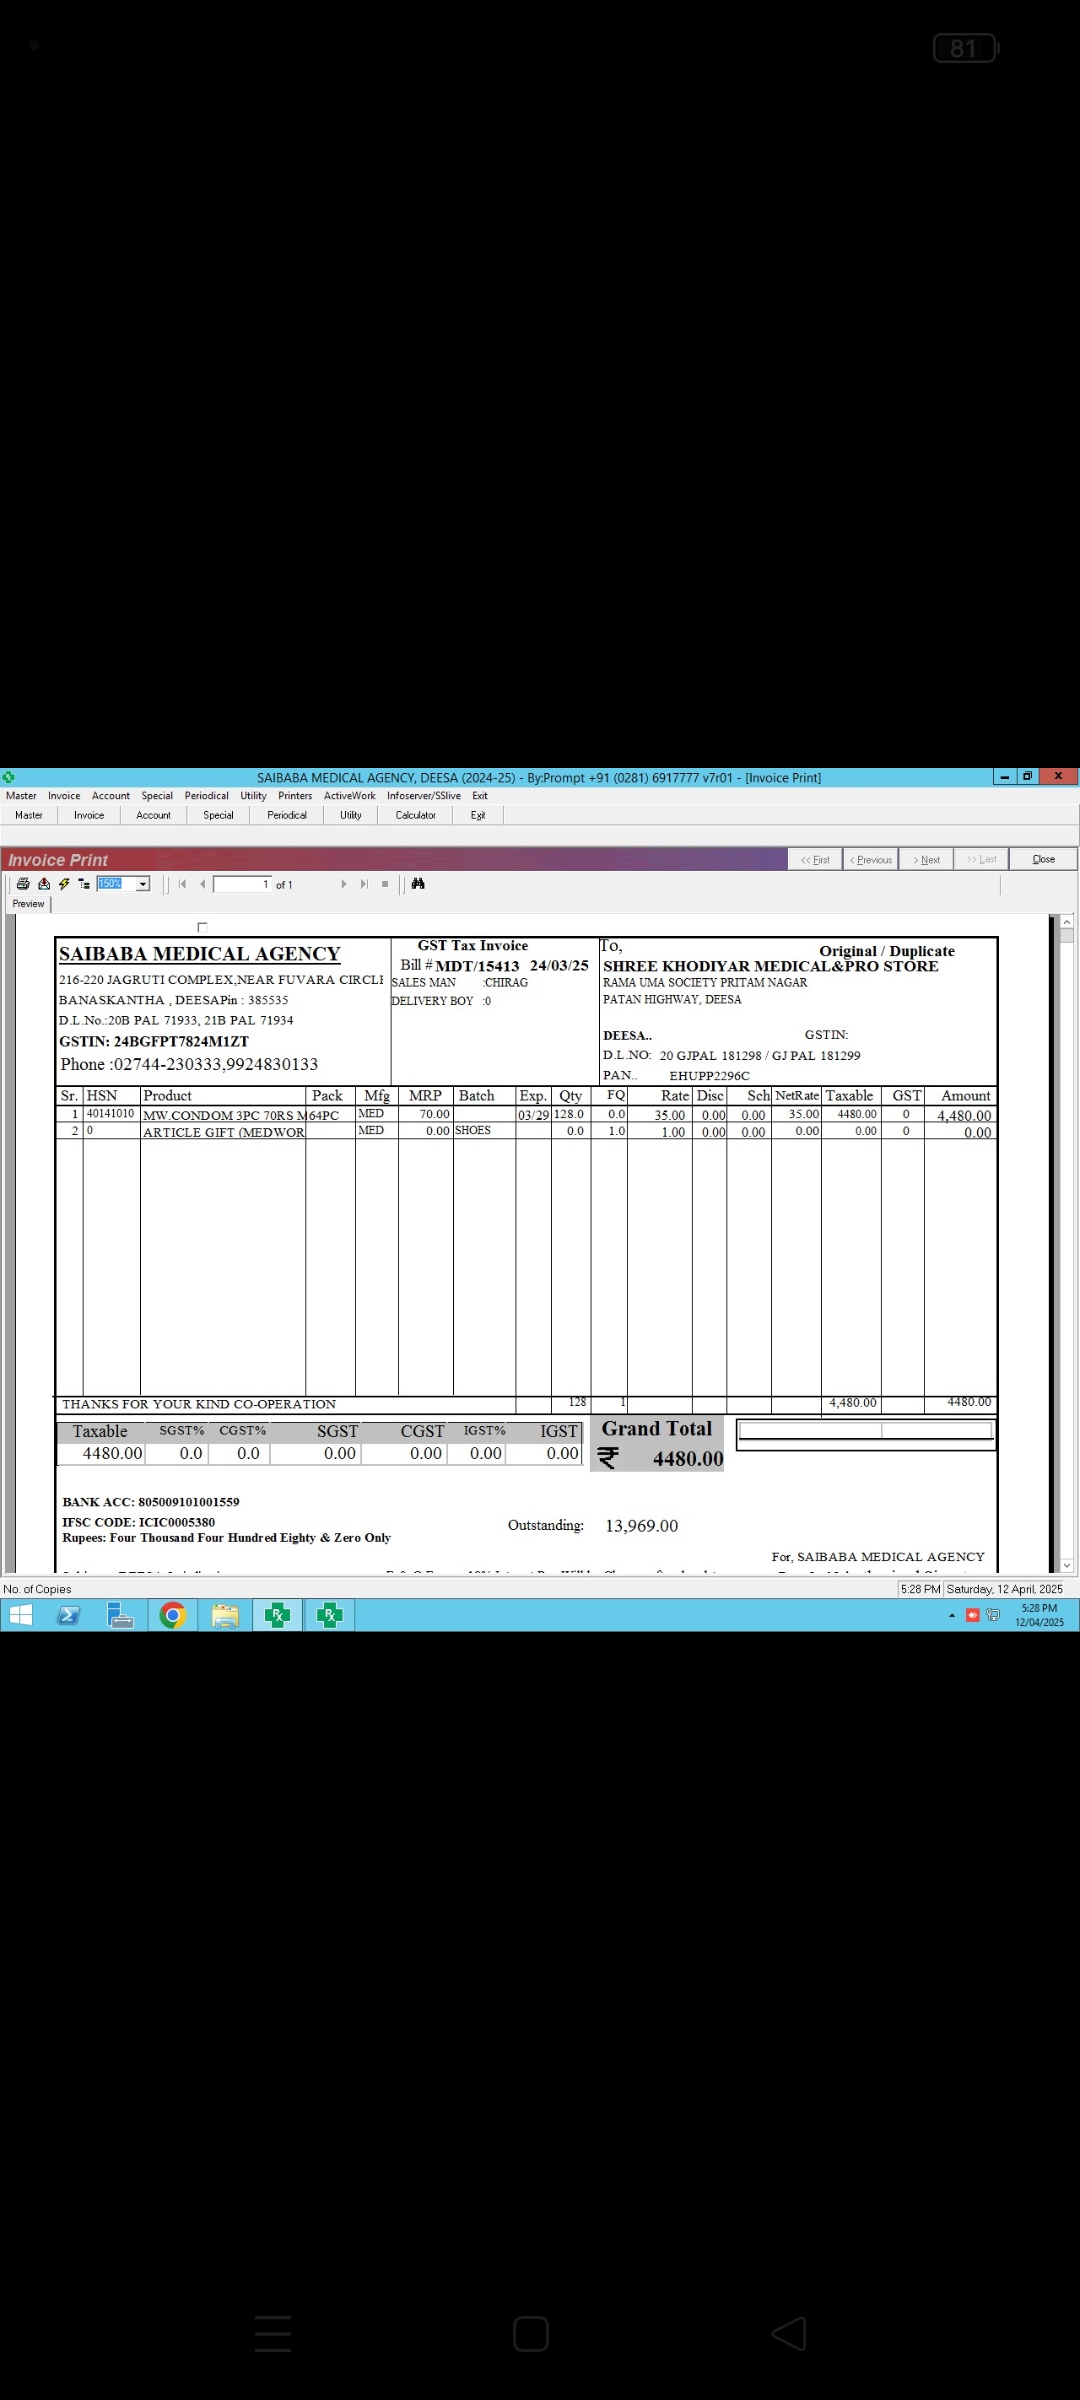
Task: Click the print report printer icon
Action: pos(23,884)
